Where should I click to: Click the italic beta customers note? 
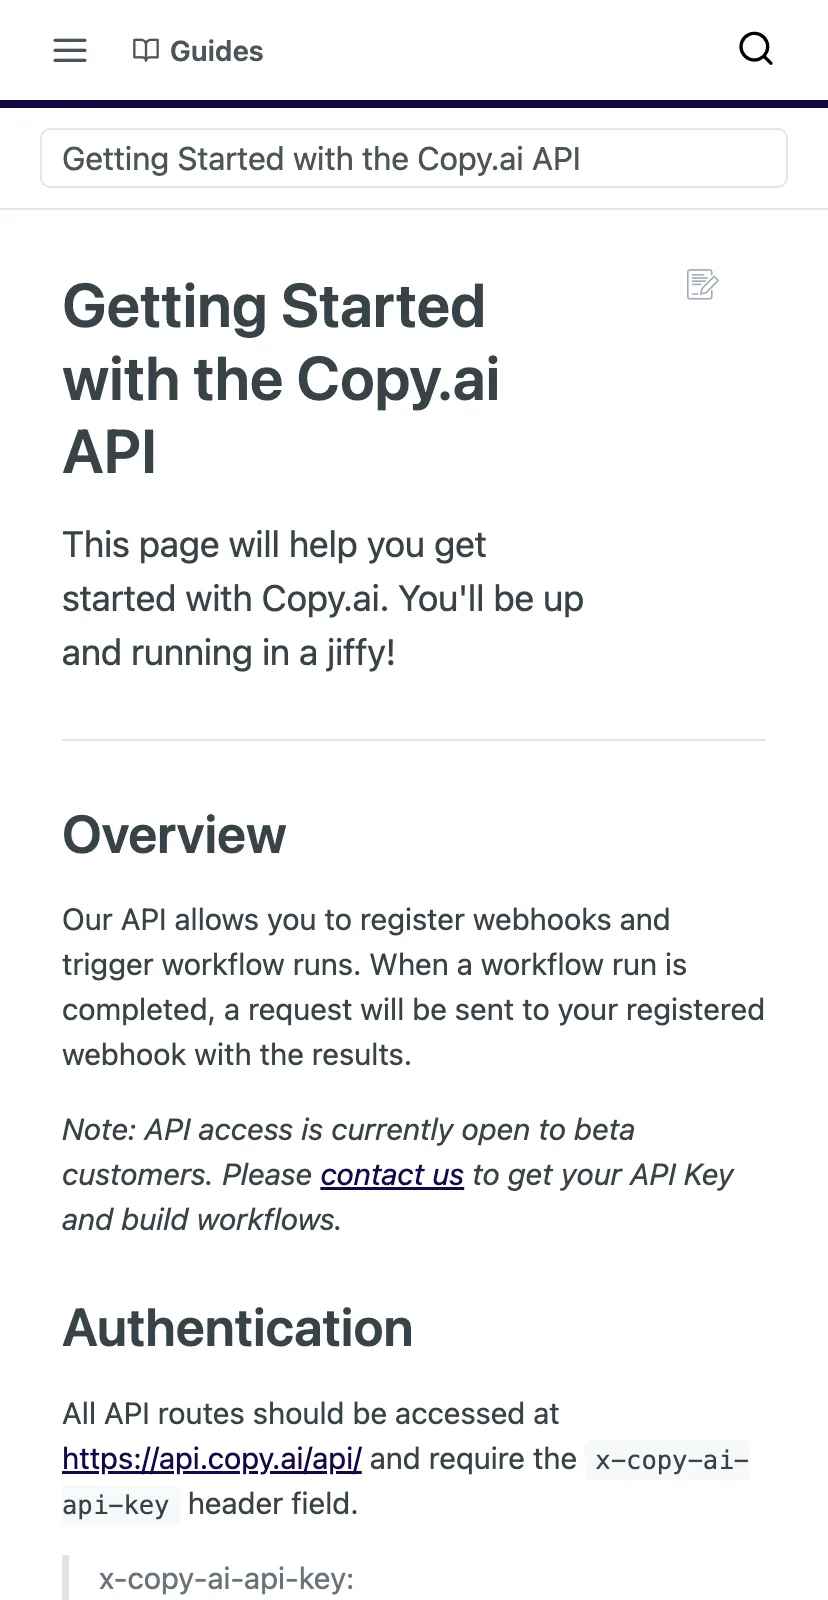398,1174
